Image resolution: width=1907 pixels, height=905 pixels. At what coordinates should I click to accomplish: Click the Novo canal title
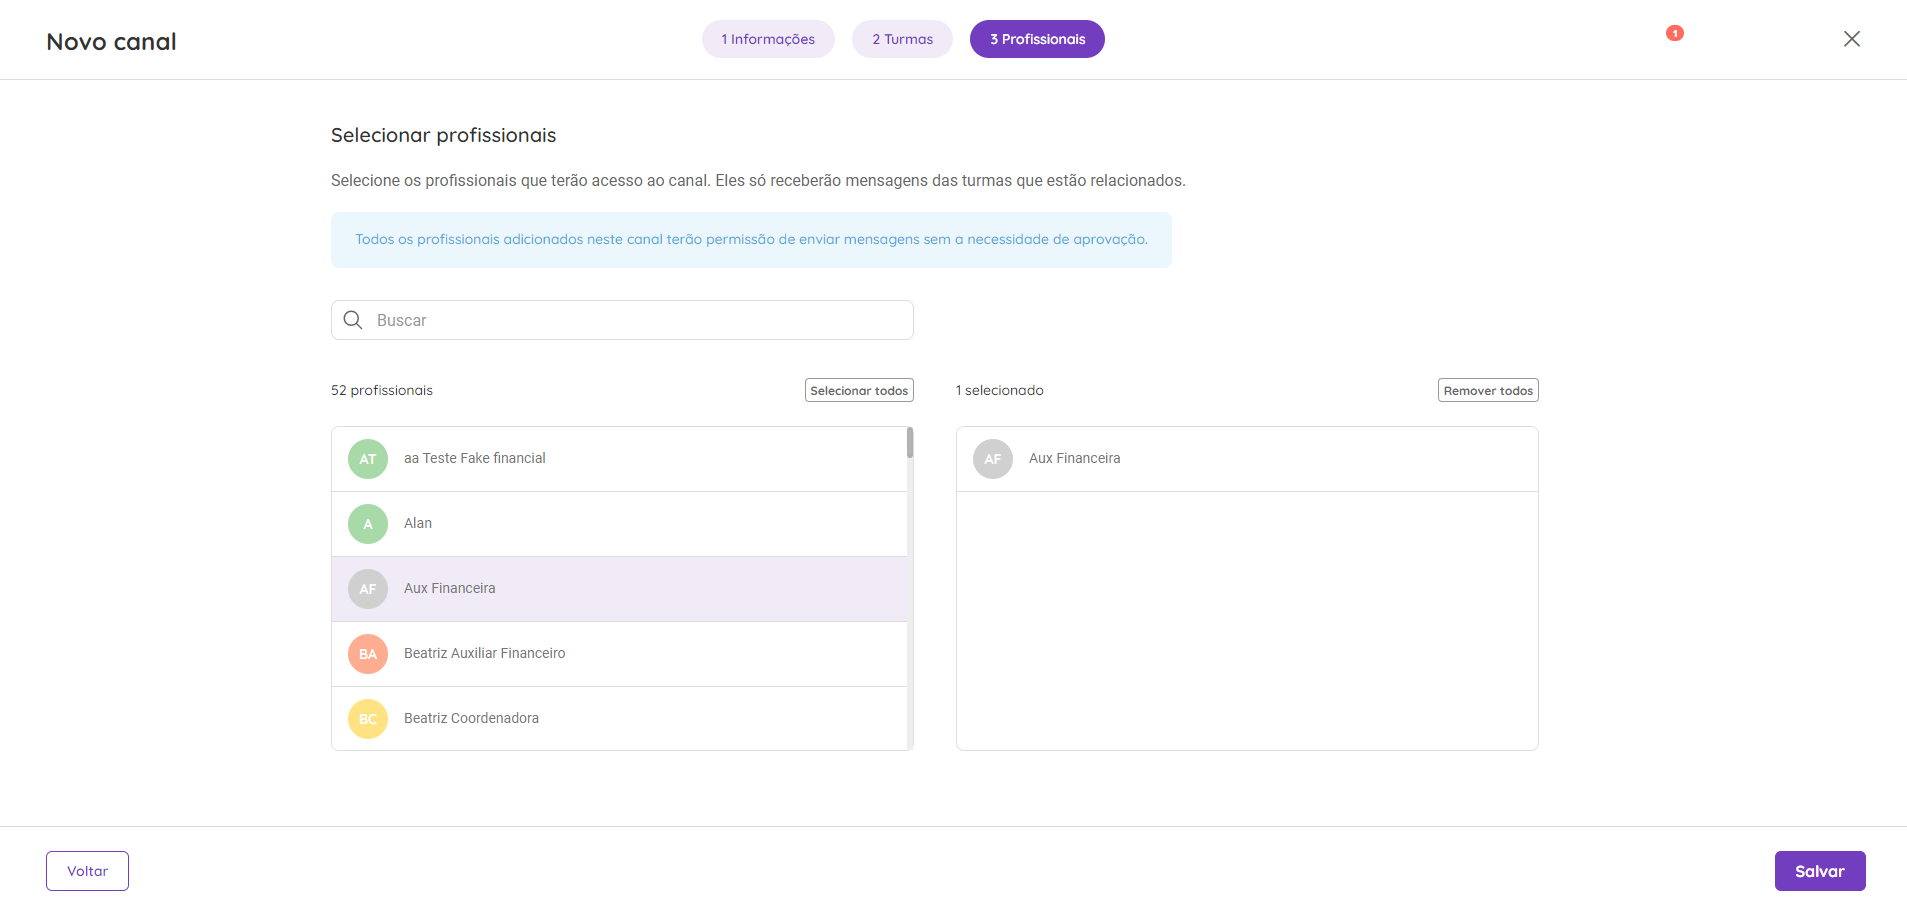click(111, 41)
